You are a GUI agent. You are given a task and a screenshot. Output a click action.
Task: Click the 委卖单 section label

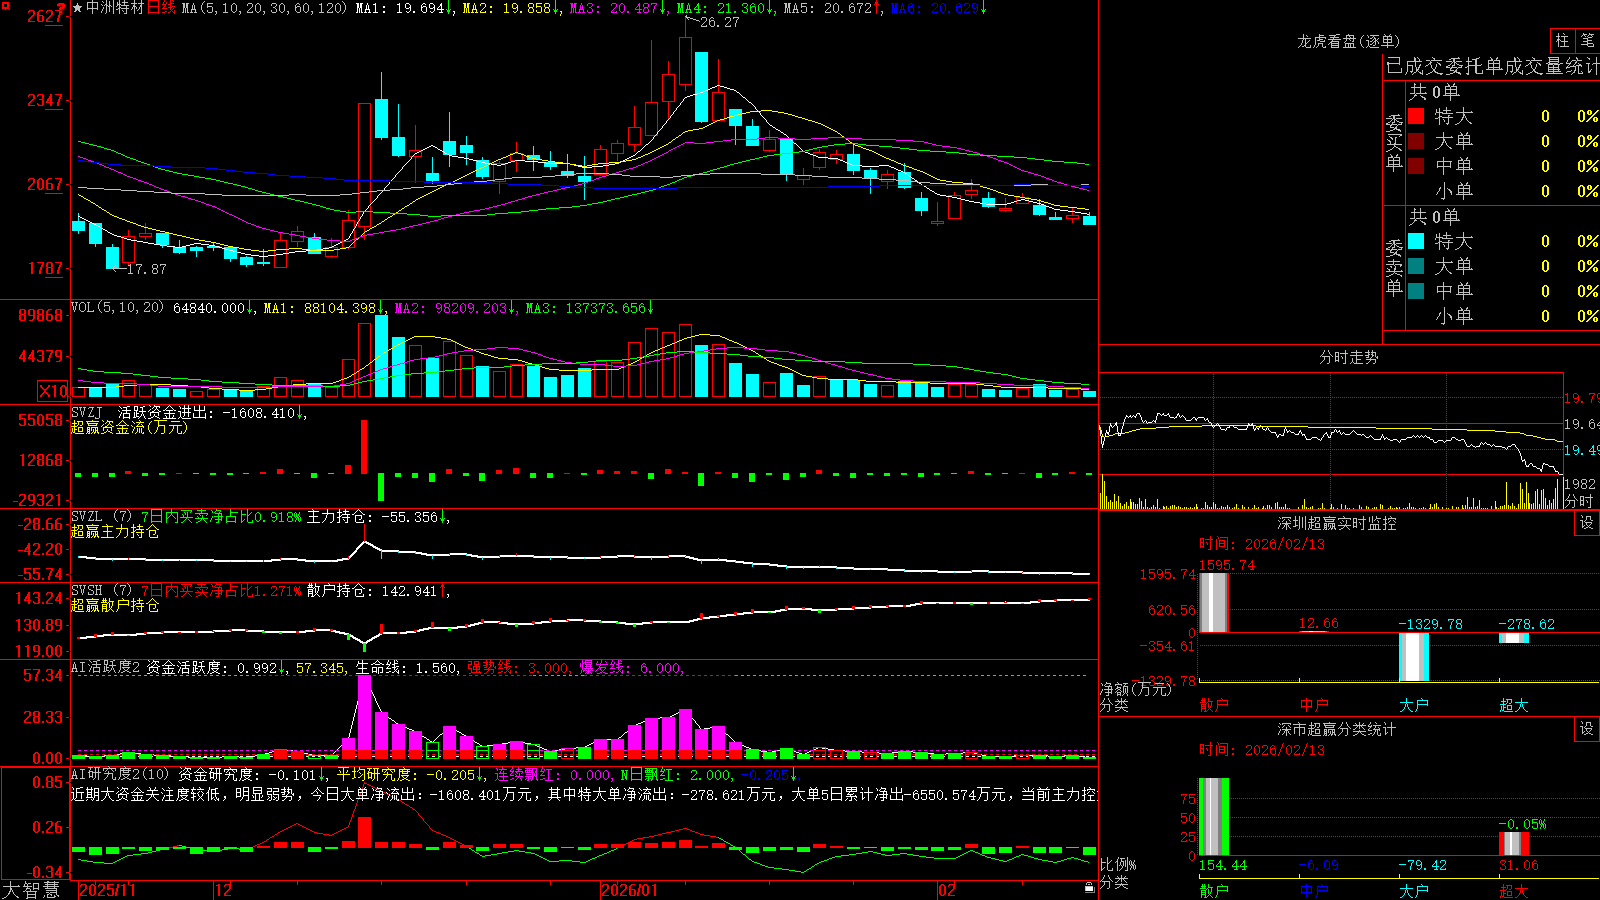pyautogui.click(x=1394, y=266)
